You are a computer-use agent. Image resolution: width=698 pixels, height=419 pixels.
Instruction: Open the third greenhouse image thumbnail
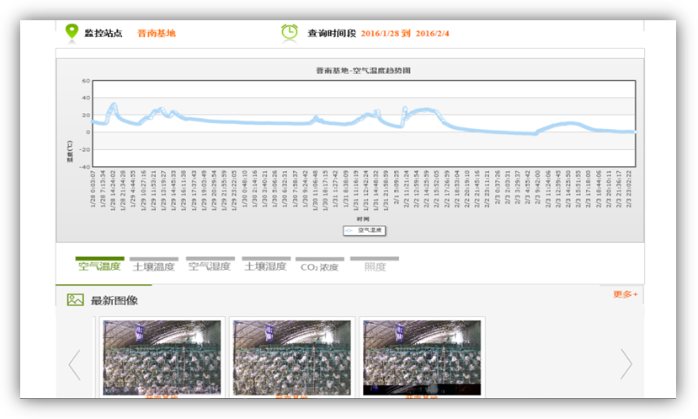pyautogui.click(x=422, y=358)
